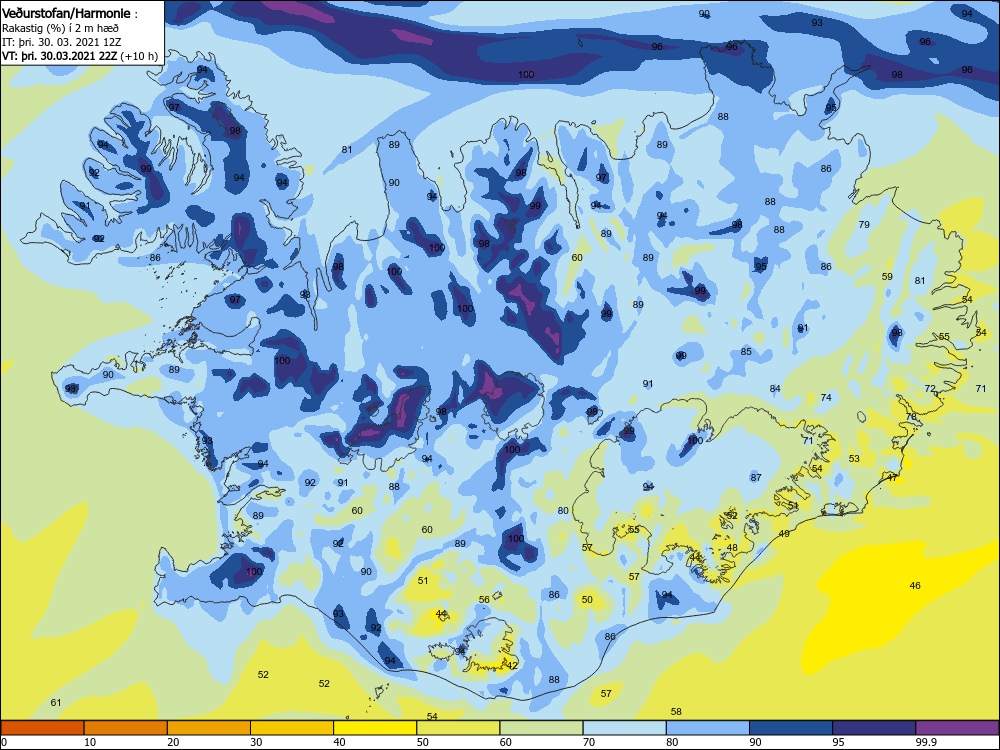Click the 95–99.9 navy legend swatch

[874, 728]
